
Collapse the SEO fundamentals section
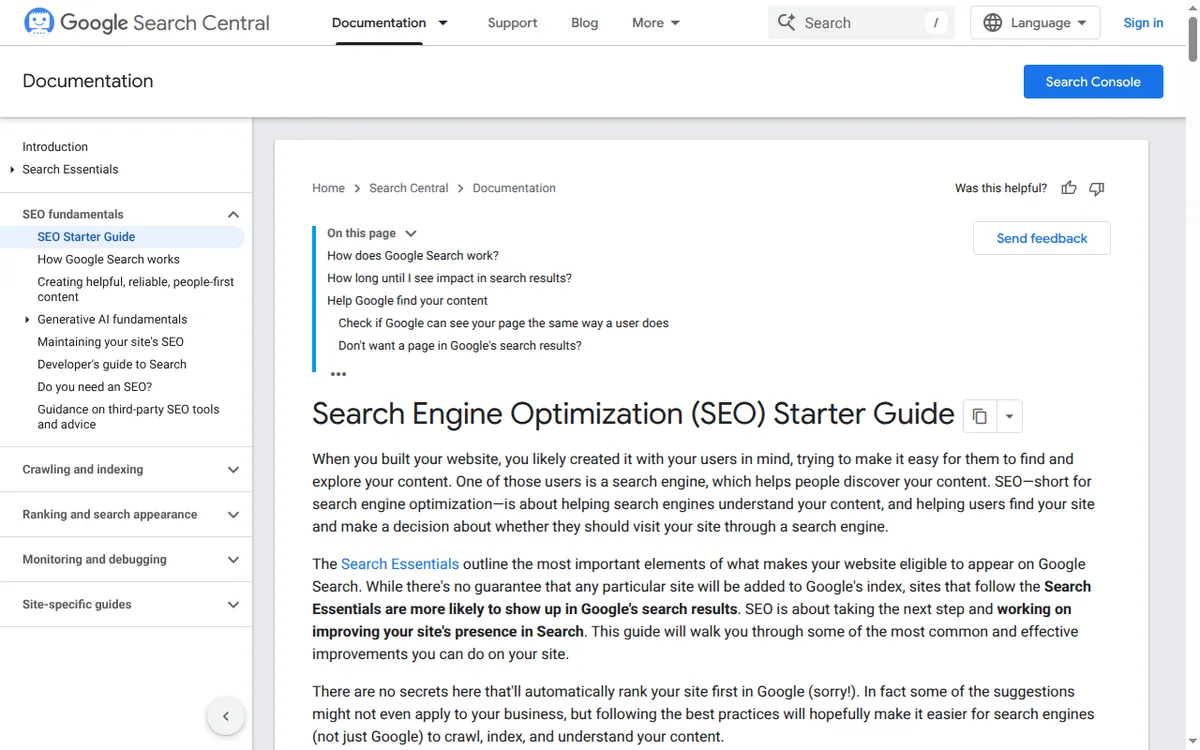coord(233,214)
